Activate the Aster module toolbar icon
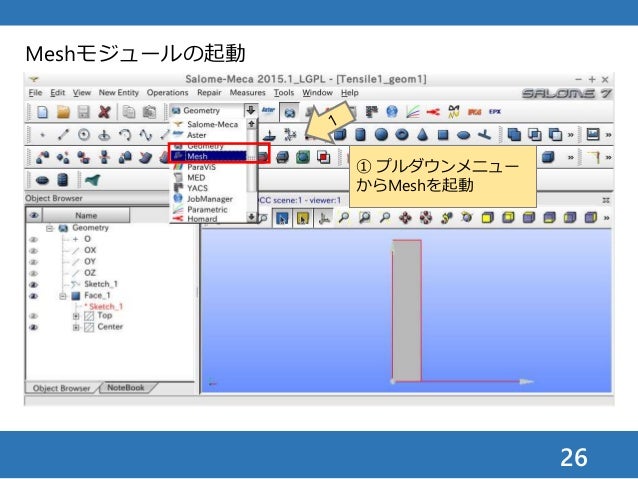638x479 pixels. pyautogui.click(x=269, y=110)
